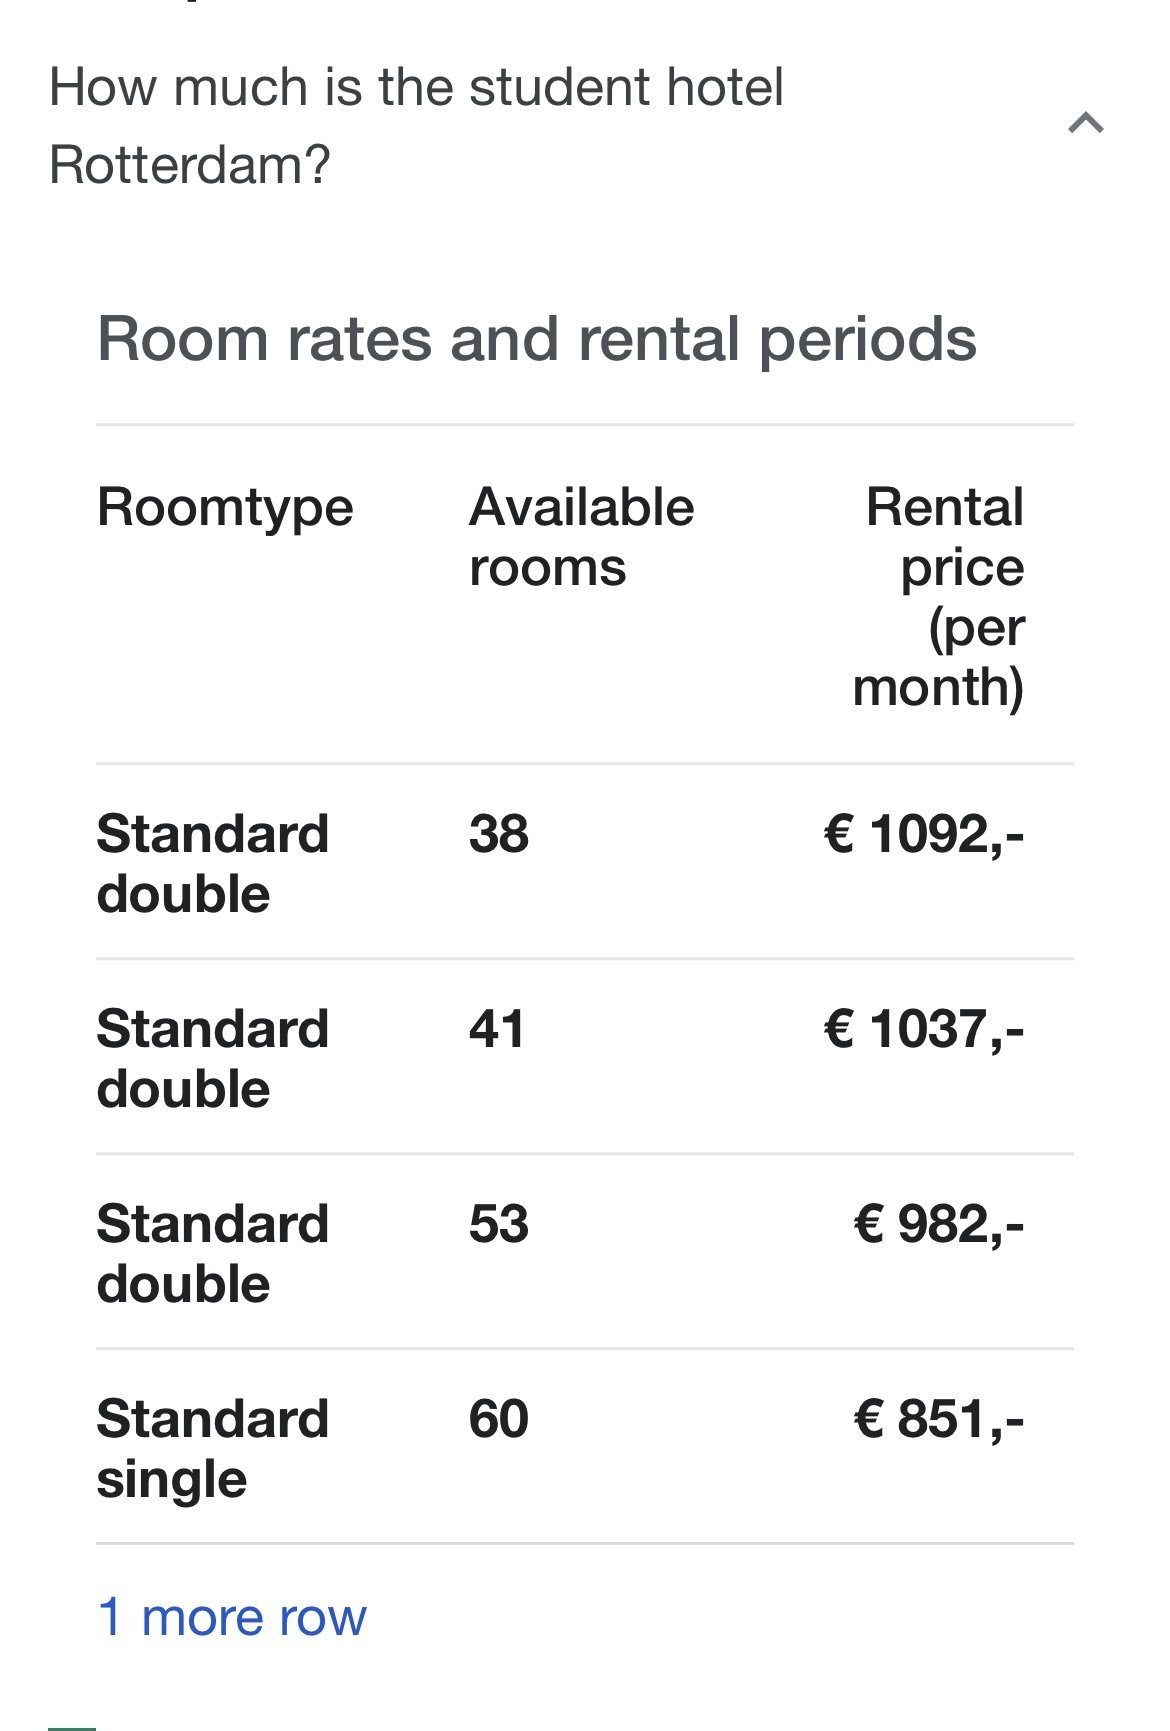
Task: Open the '1 more row' link
Action: pyautogui.click(x=232, y=1617)
